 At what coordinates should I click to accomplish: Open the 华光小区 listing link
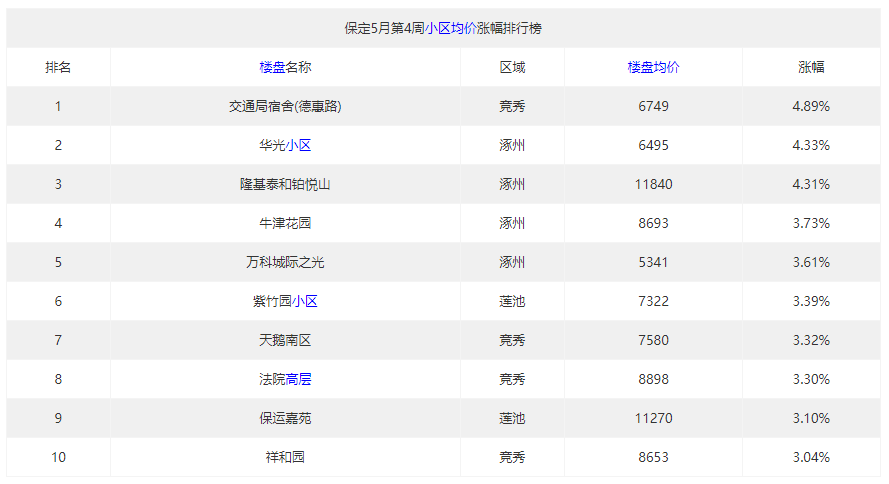click(x=297, y=145)
